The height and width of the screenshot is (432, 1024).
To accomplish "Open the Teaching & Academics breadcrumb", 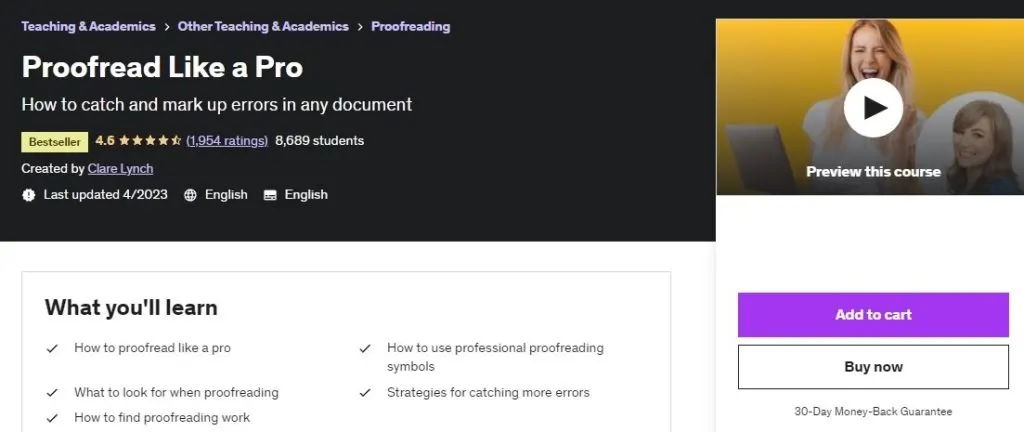I will (x=88, y=27).
